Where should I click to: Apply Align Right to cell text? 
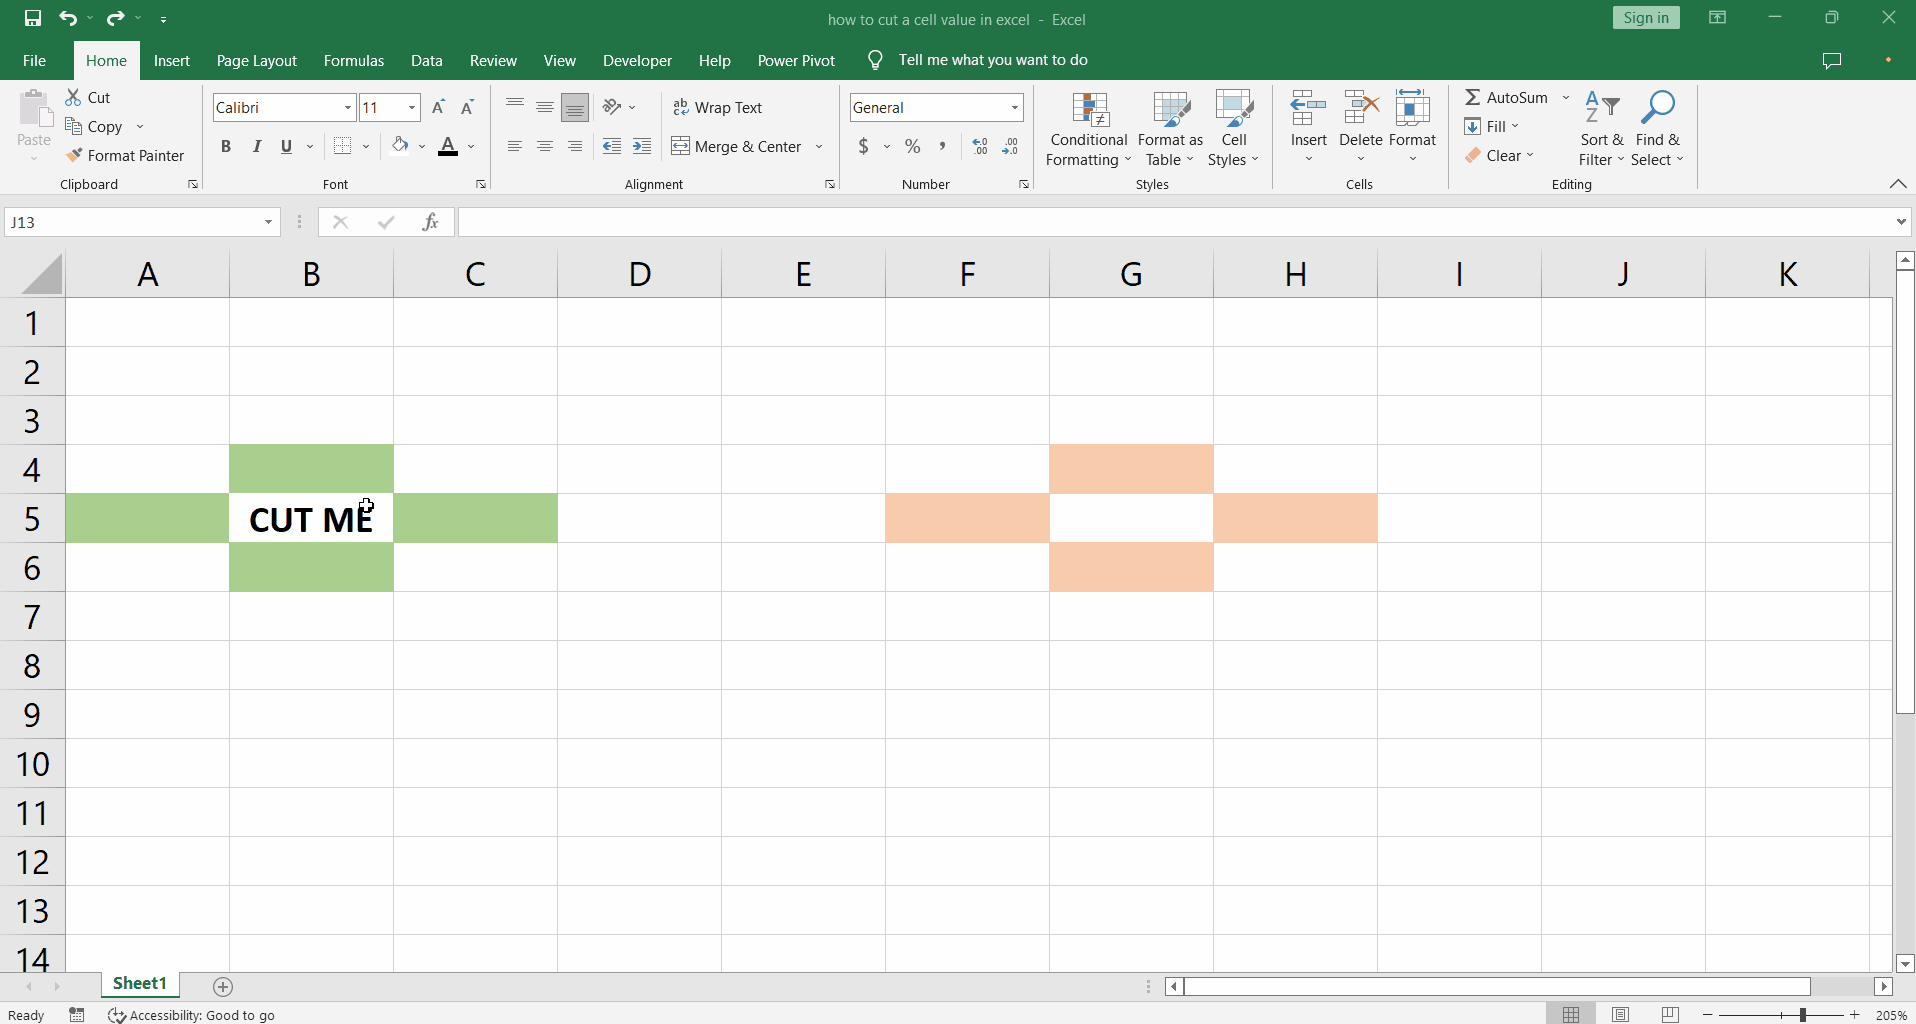pos(575,146)
